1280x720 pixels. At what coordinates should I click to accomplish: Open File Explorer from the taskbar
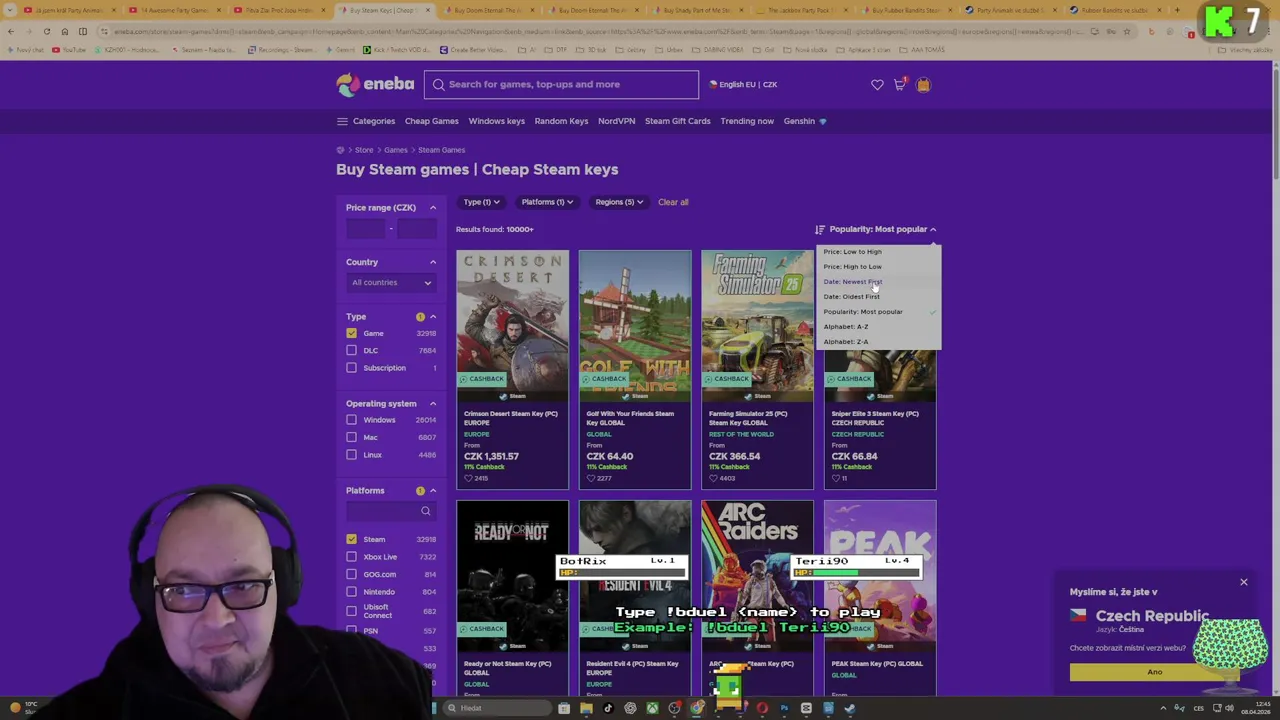[x=586, y=708]
